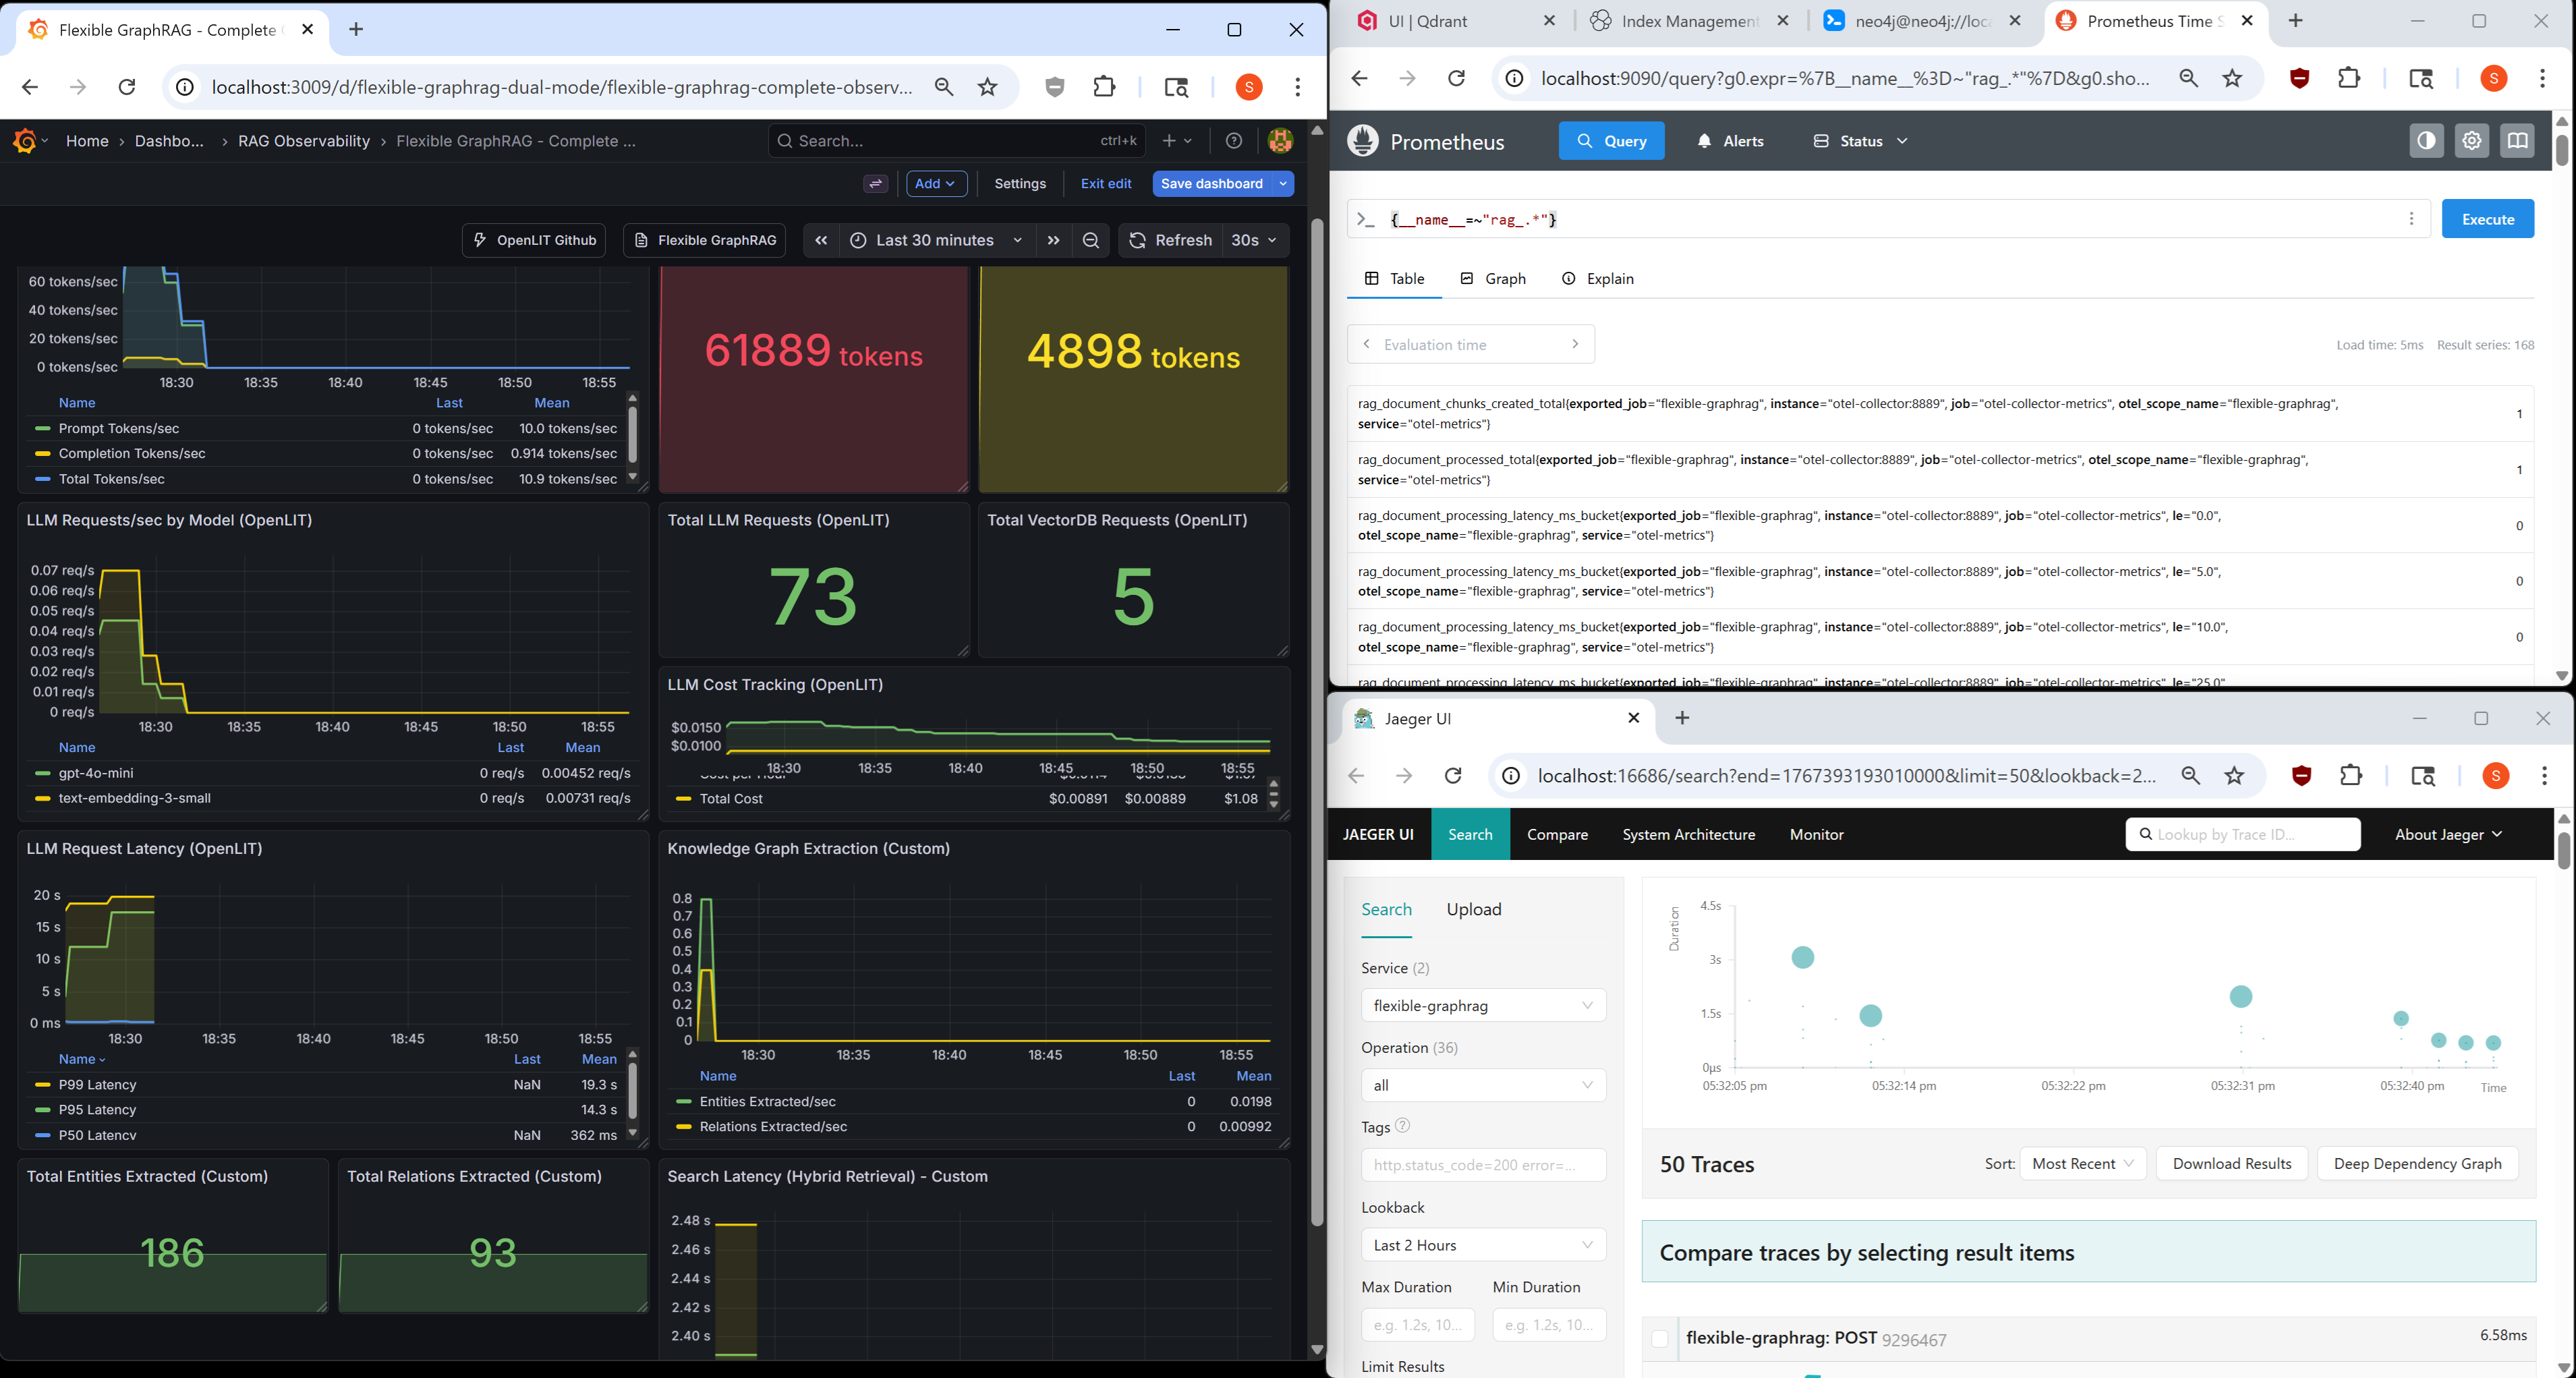Image resolution: width=2576 pixels, height=1378 pixels.
Task: Select checkbox on flexible-graphrag POST trace result
Action: [x=1659, y=1340]
